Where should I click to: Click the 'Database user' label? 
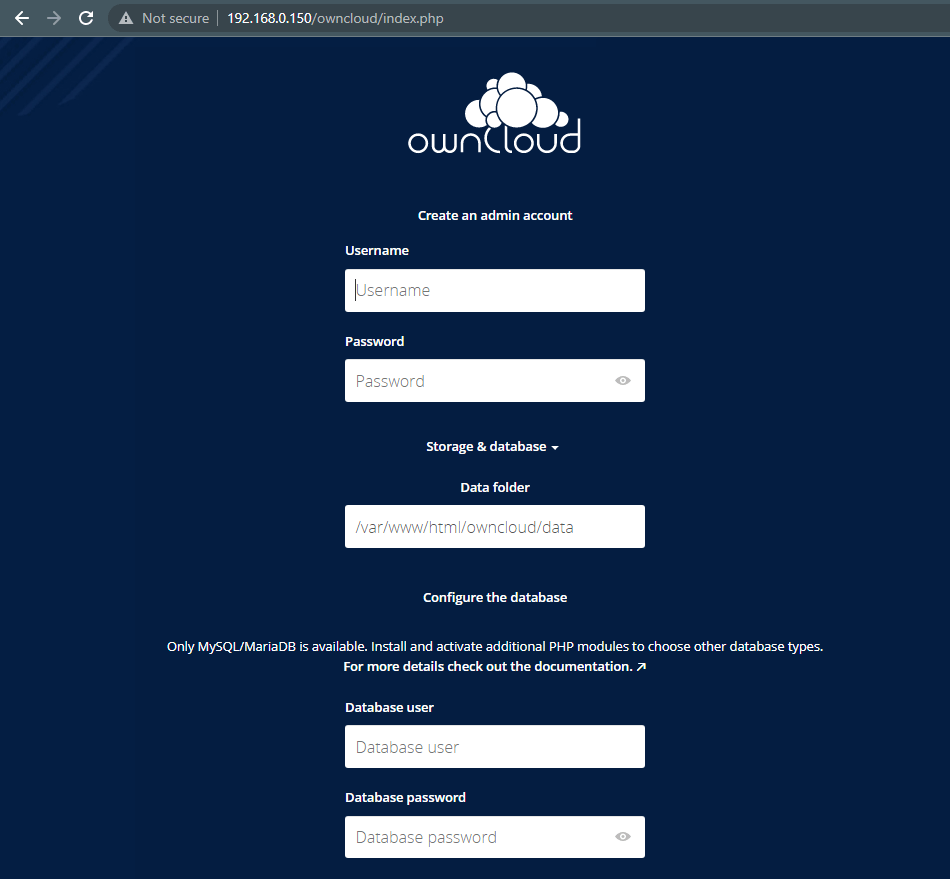click(x=389, y=708)
